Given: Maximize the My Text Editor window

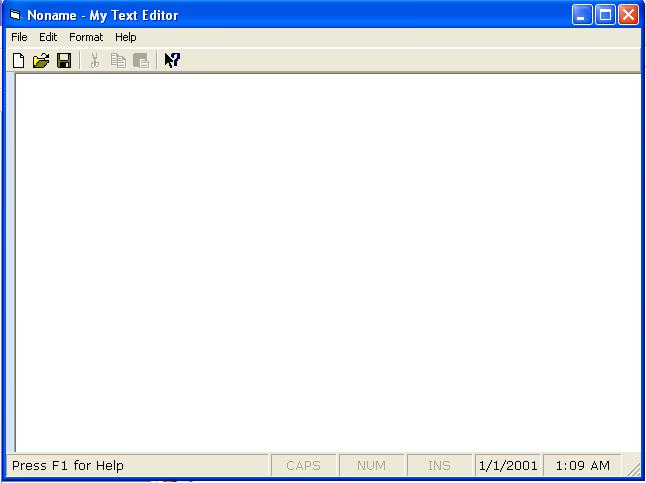Looking at the screenshot, I should (605, 15).
